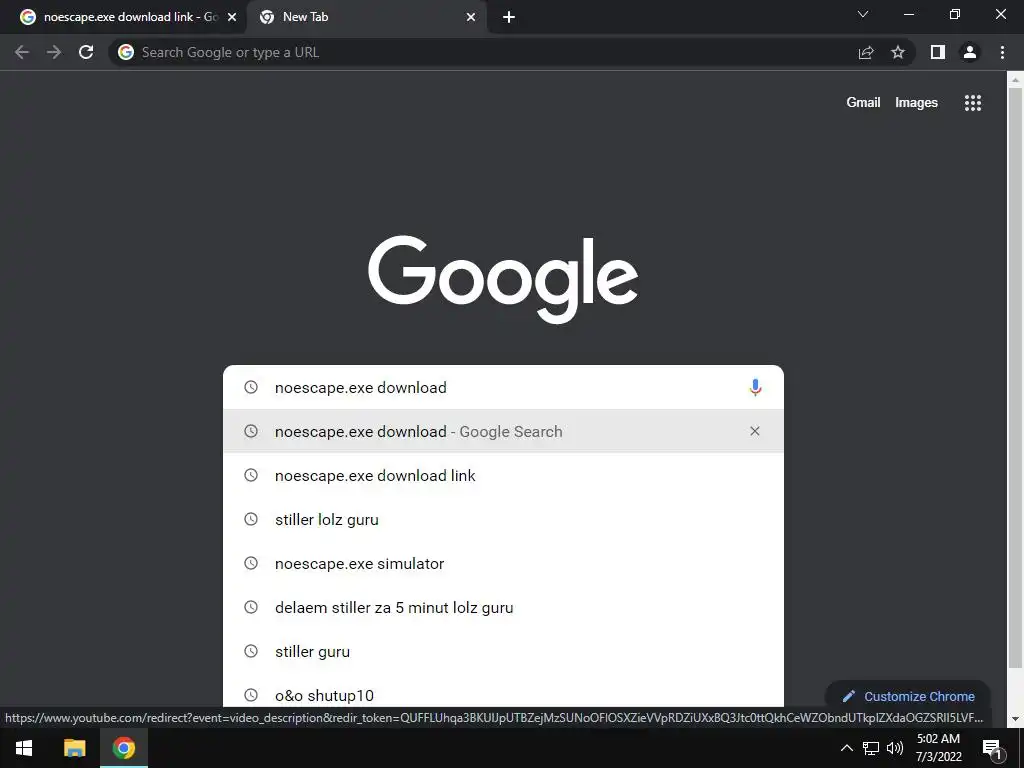Open the Chrome three-dot menu
Viewport: 1024px width, 768px height.
coord(1002,52)
